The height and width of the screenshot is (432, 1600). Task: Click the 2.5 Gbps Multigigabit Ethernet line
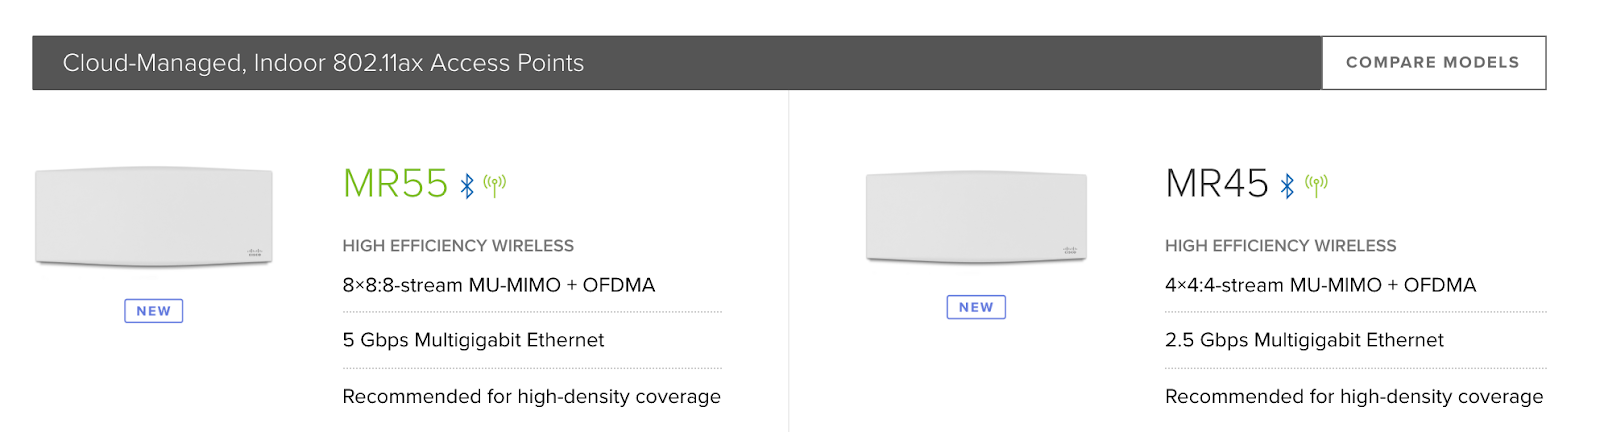tap(1304, 340)
